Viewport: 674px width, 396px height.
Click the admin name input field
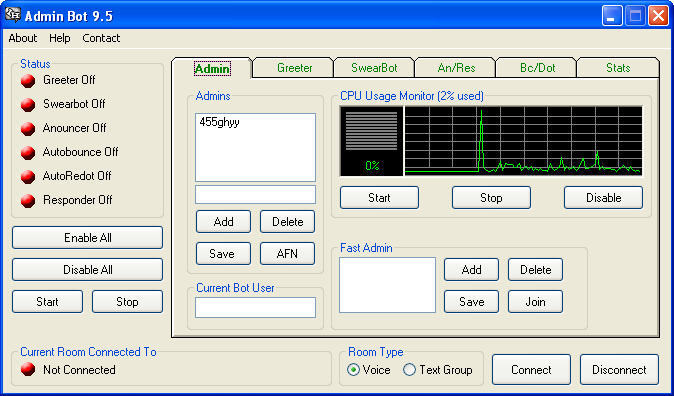pos(255,194)
